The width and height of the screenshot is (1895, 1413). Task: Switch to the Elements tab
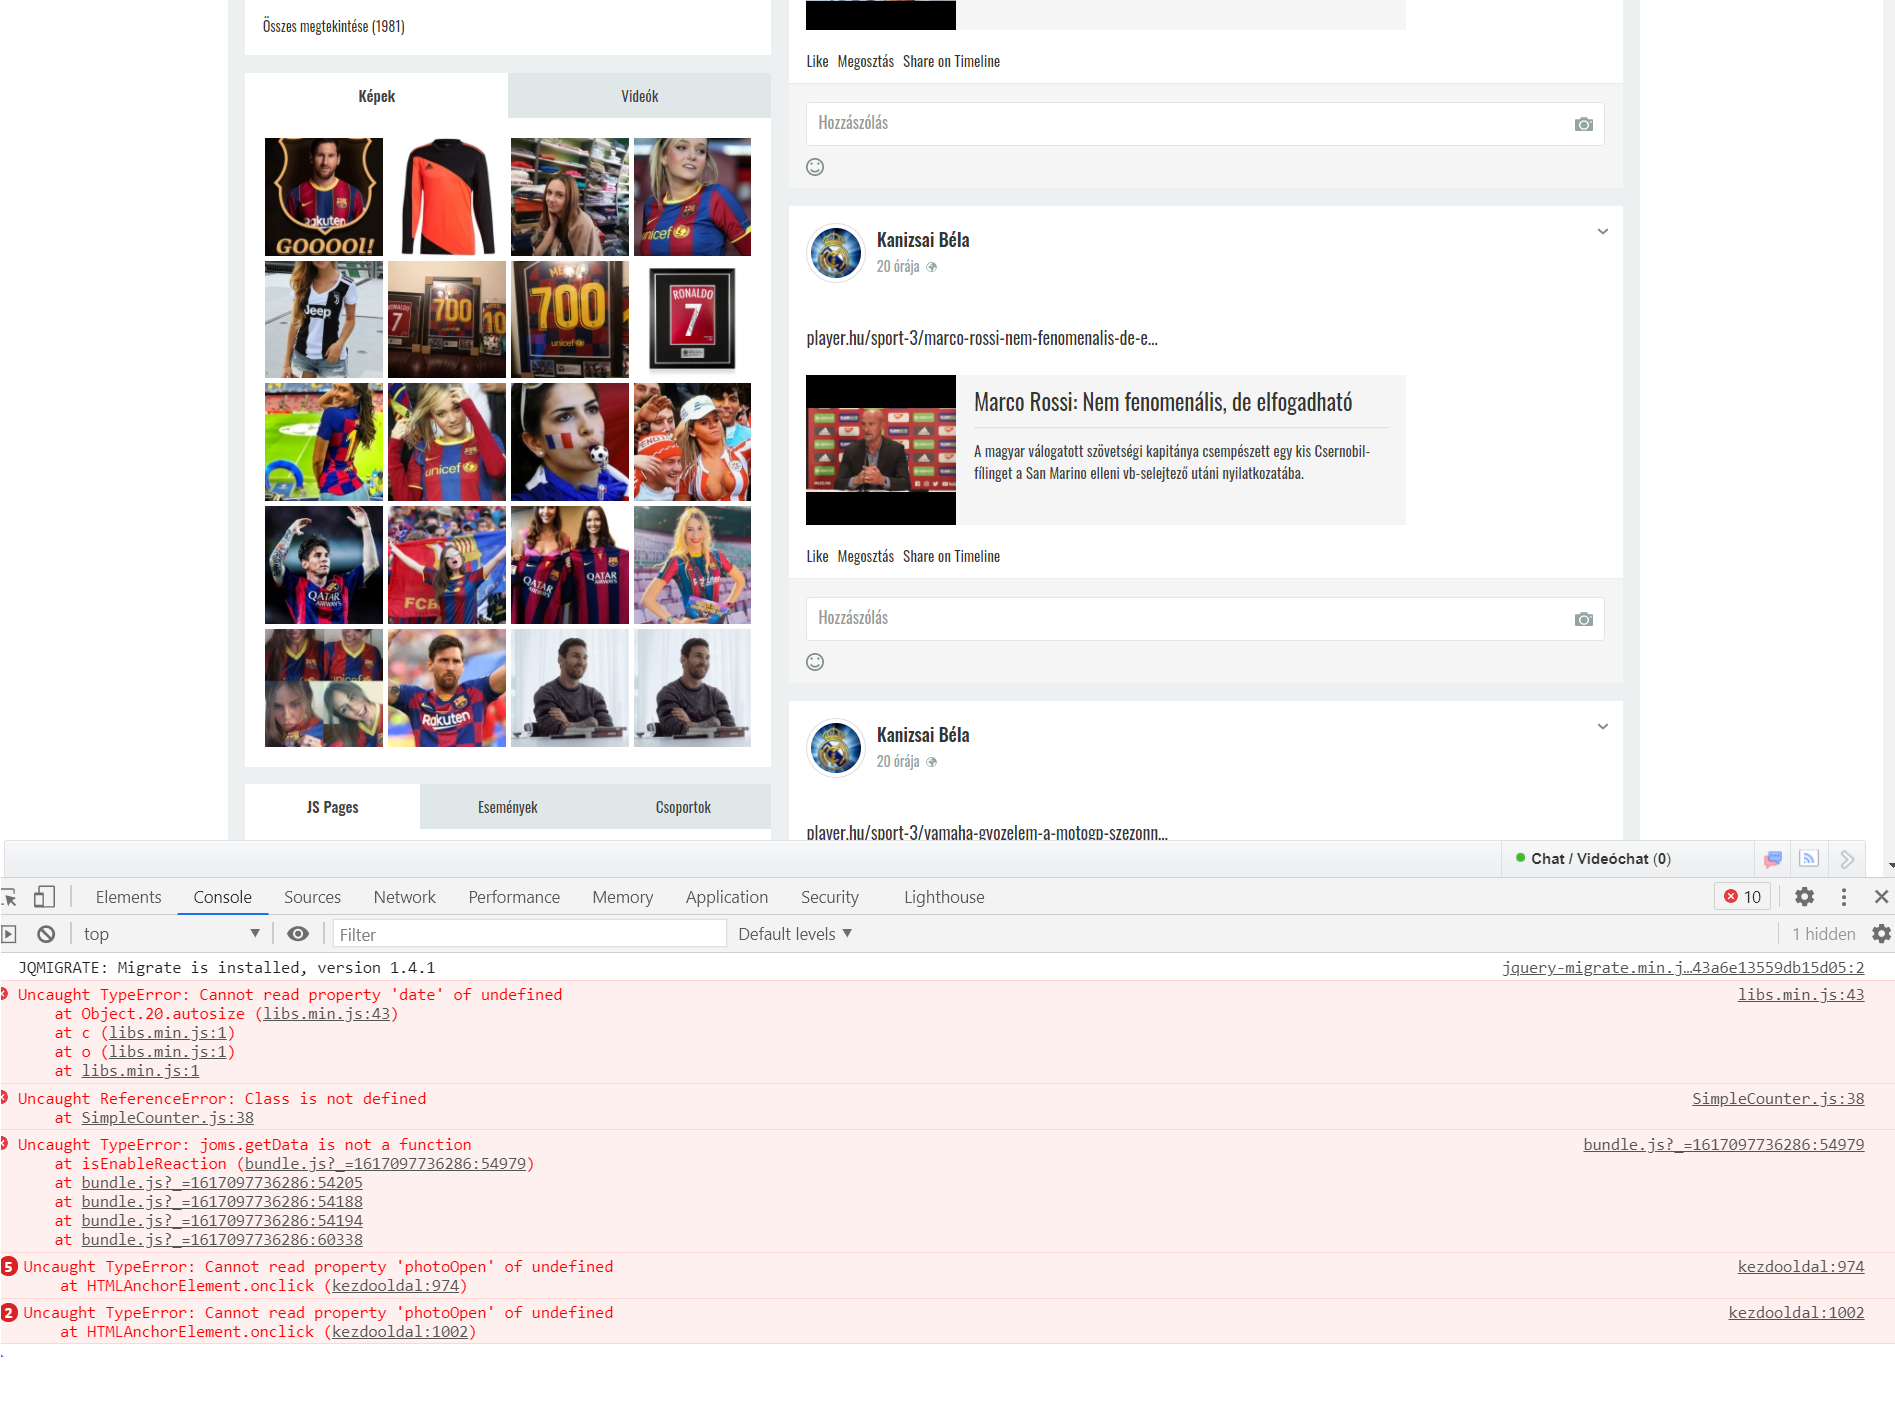click(128, 897)
